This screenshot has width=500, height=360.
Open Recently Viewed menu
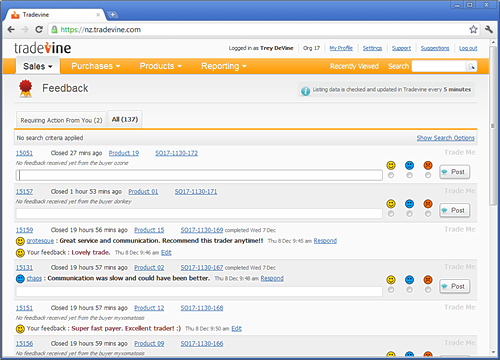(354, 66)
